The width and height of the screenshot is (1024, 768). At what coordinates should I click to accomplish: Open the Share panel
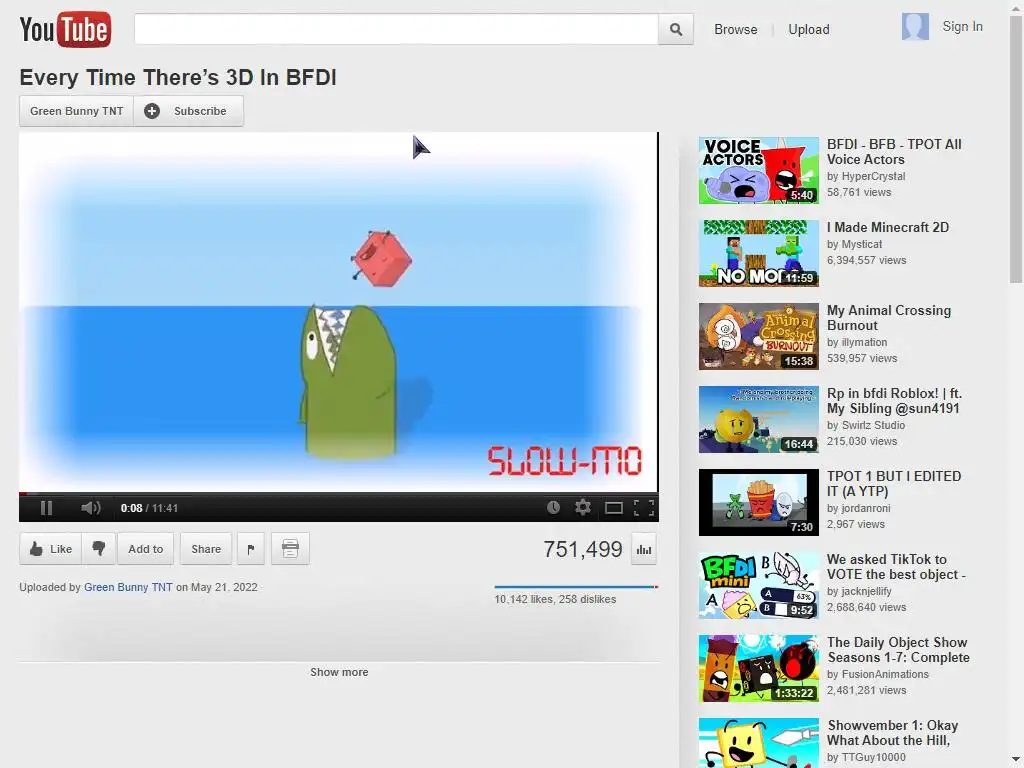point(206,549)
